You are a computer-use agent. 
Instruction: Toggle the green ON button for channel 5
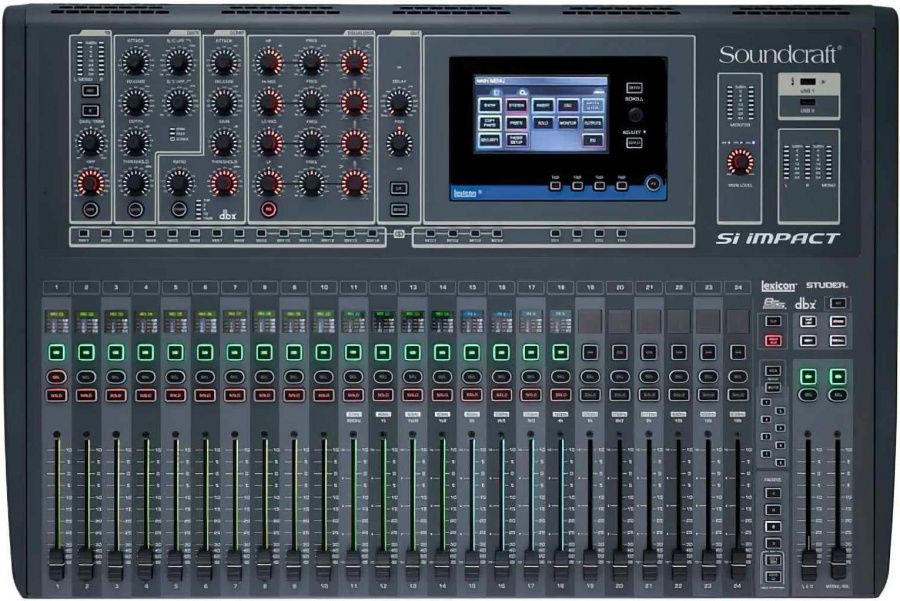[x=175, y=352]
